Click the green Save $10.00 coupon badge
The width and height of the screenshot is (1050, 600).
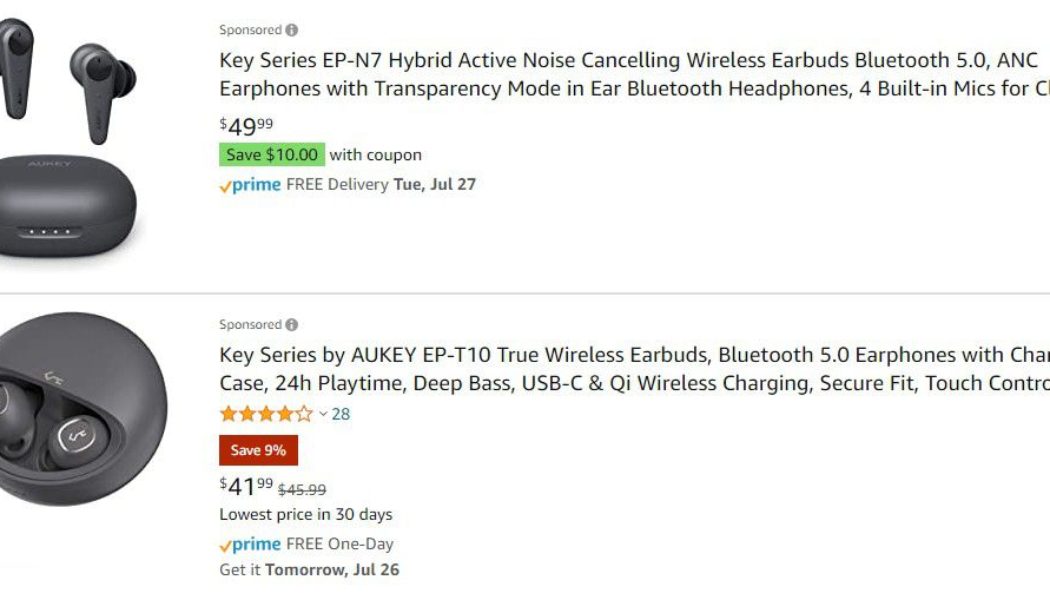tap(270, 154)
